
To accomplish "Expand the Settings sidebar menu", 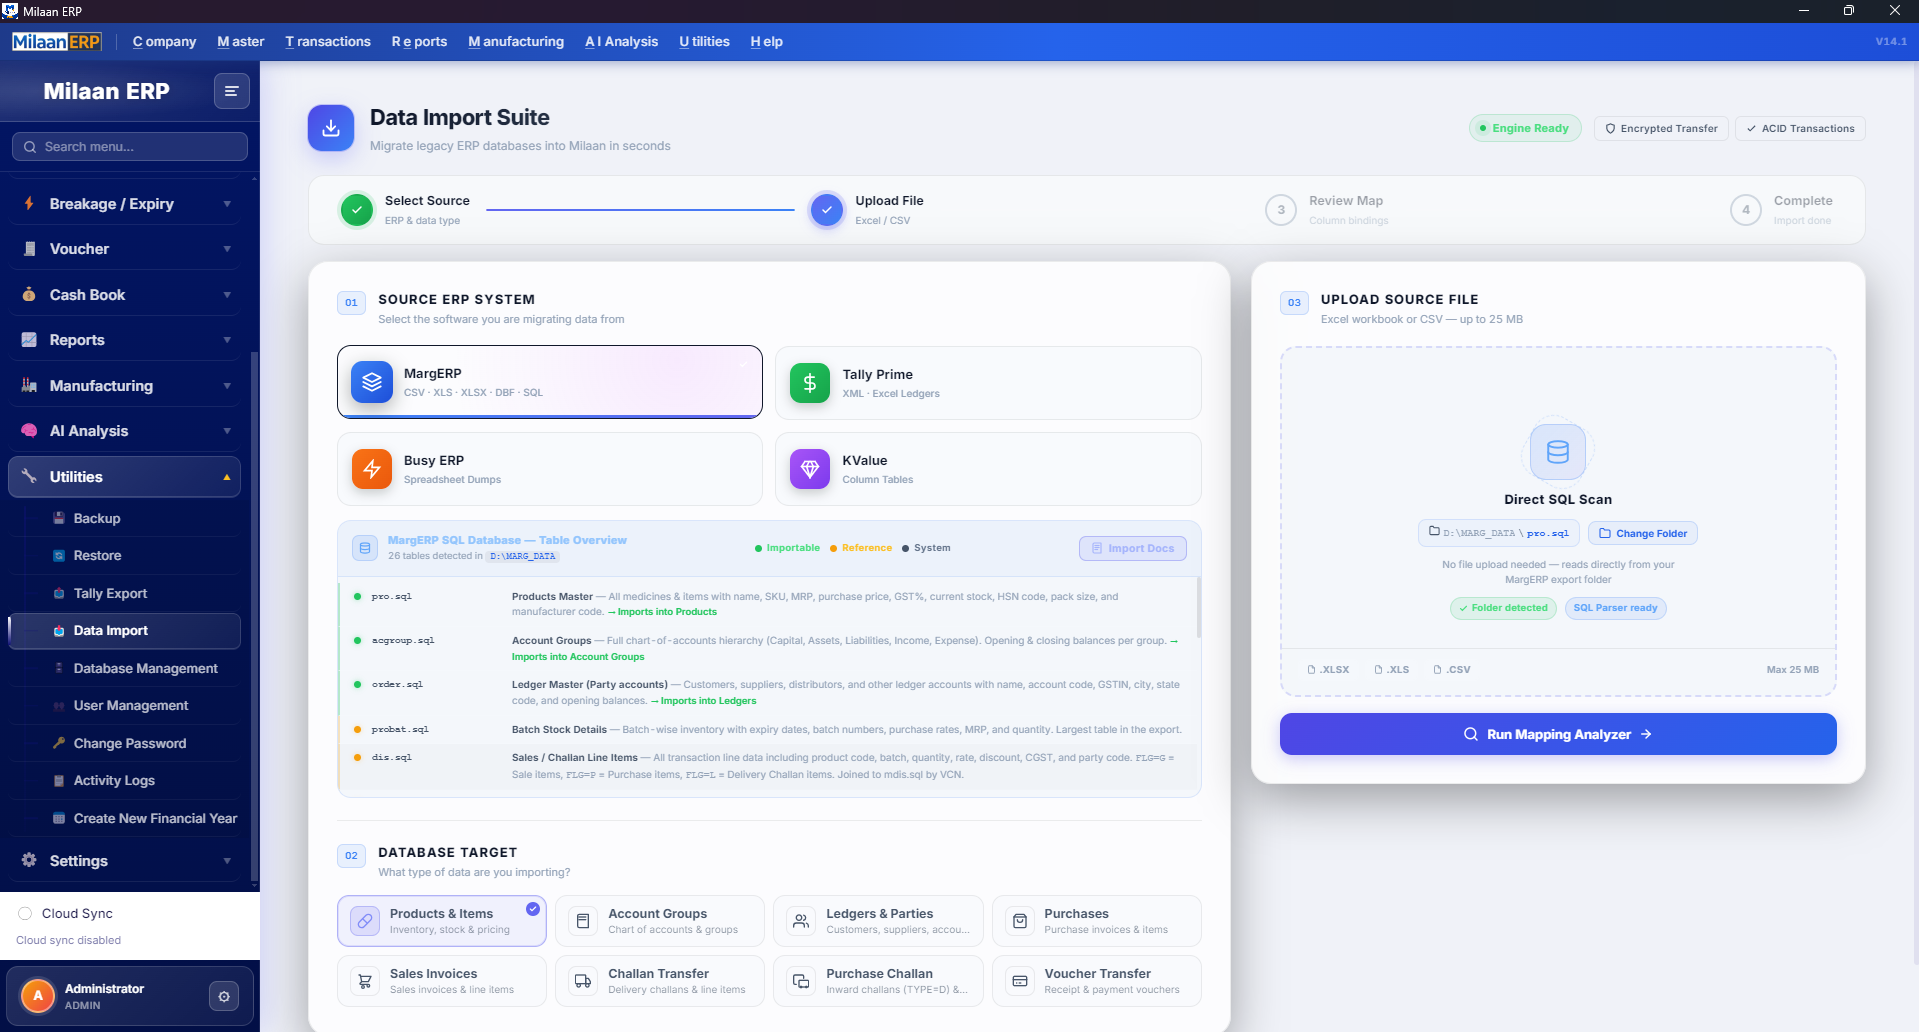I will [x=125, y=861].
